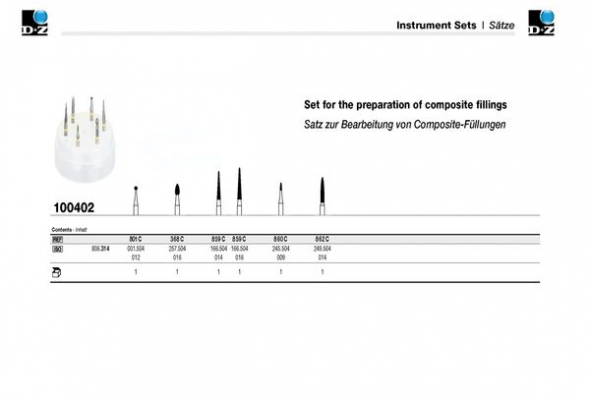Click the bur drawing above 859C size 014
This screenshot has height=400, width=590.
click(x=219, y=193)
